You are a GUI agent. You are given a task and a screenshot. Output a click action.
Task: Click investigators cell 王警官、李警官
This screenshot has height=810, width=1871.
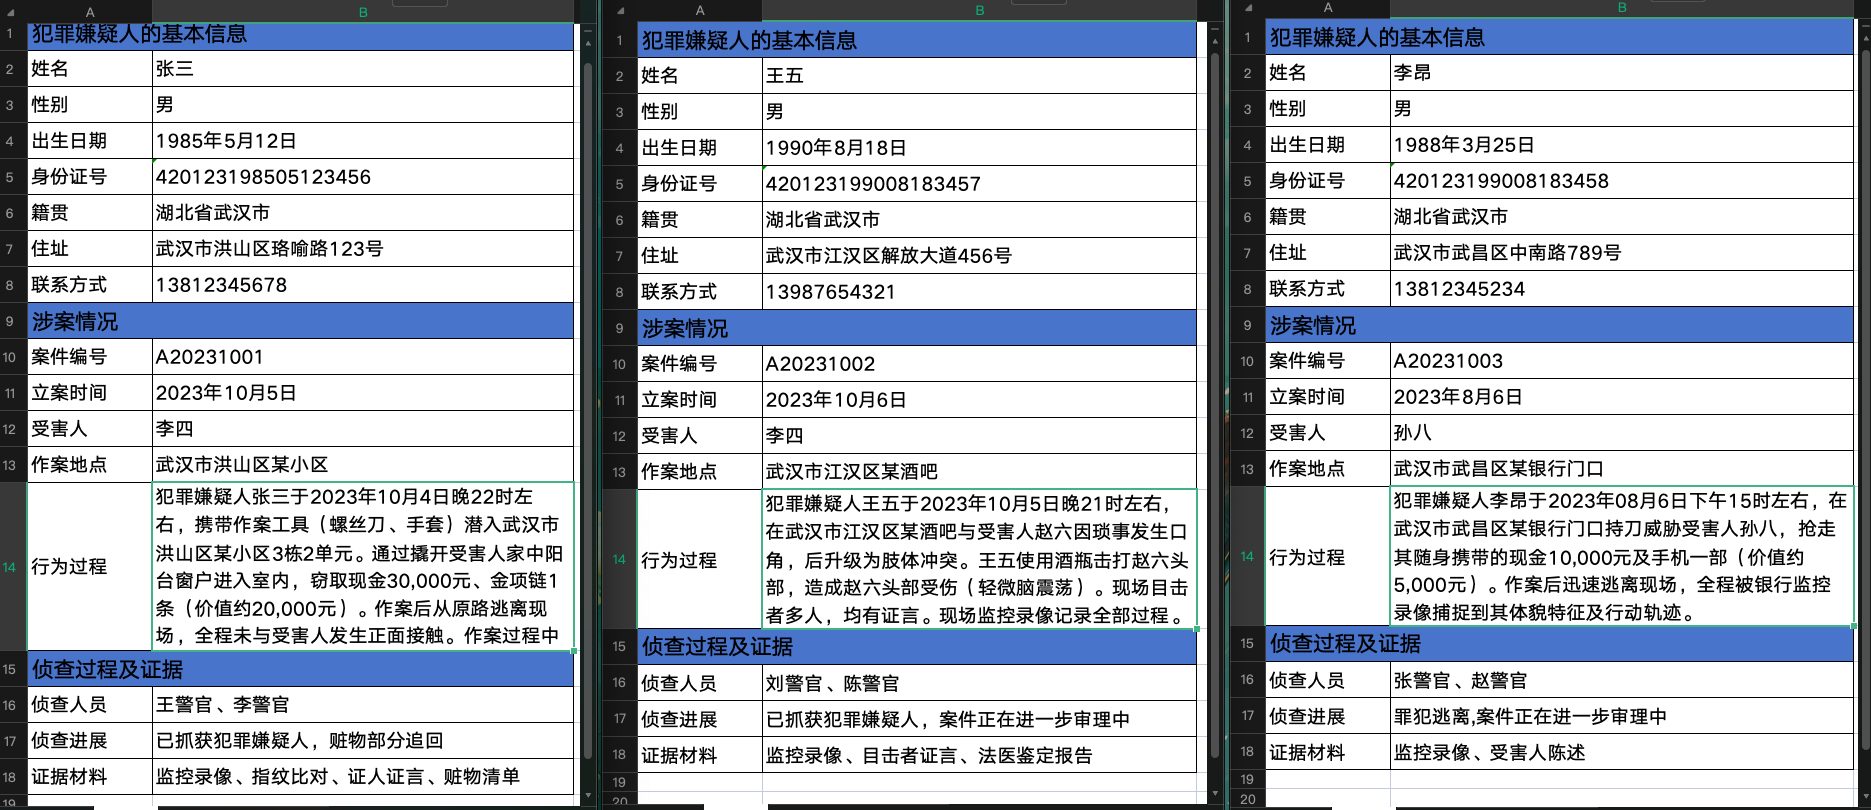[x=363, y=705]
